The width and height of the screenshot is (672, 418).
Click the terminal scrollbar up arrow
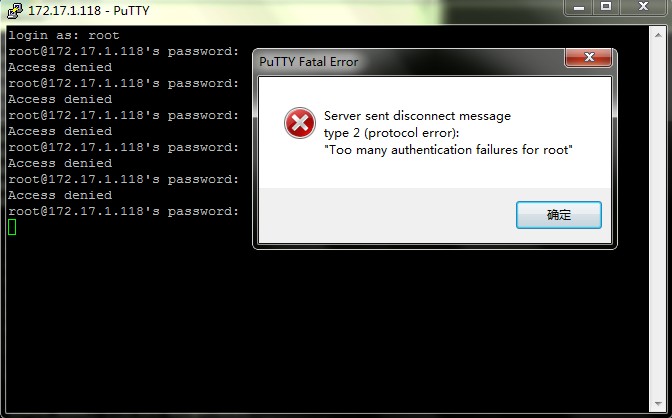click(658, 35)
